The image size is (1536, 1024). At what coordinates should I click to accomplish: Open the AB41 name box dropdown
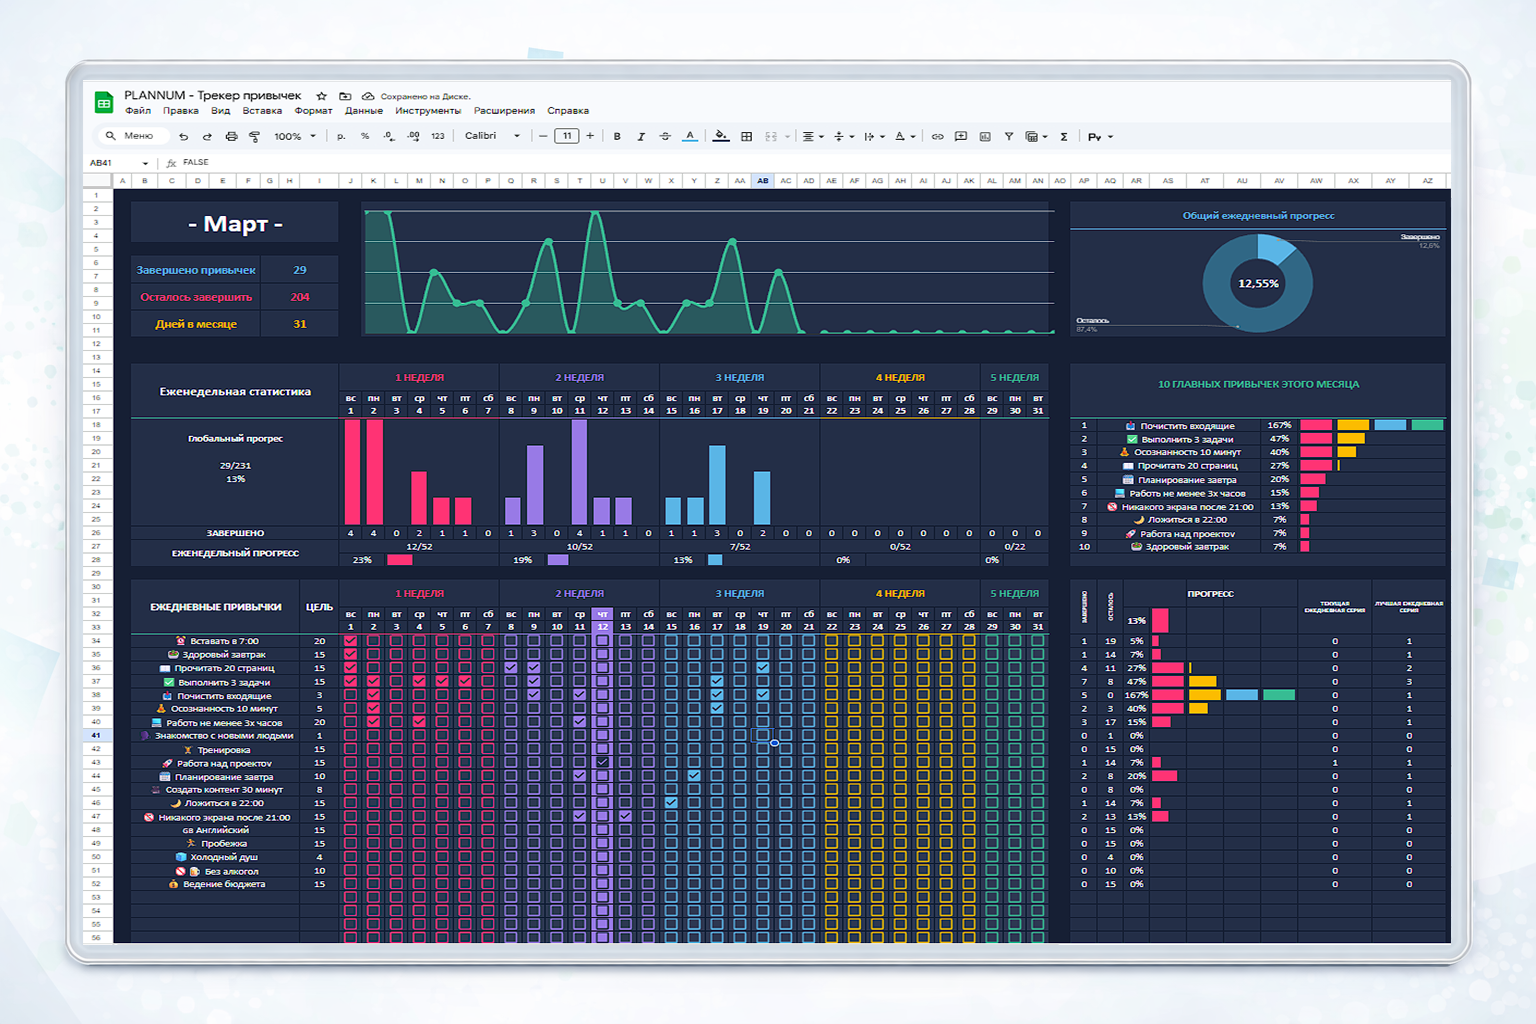coord(145,163)
